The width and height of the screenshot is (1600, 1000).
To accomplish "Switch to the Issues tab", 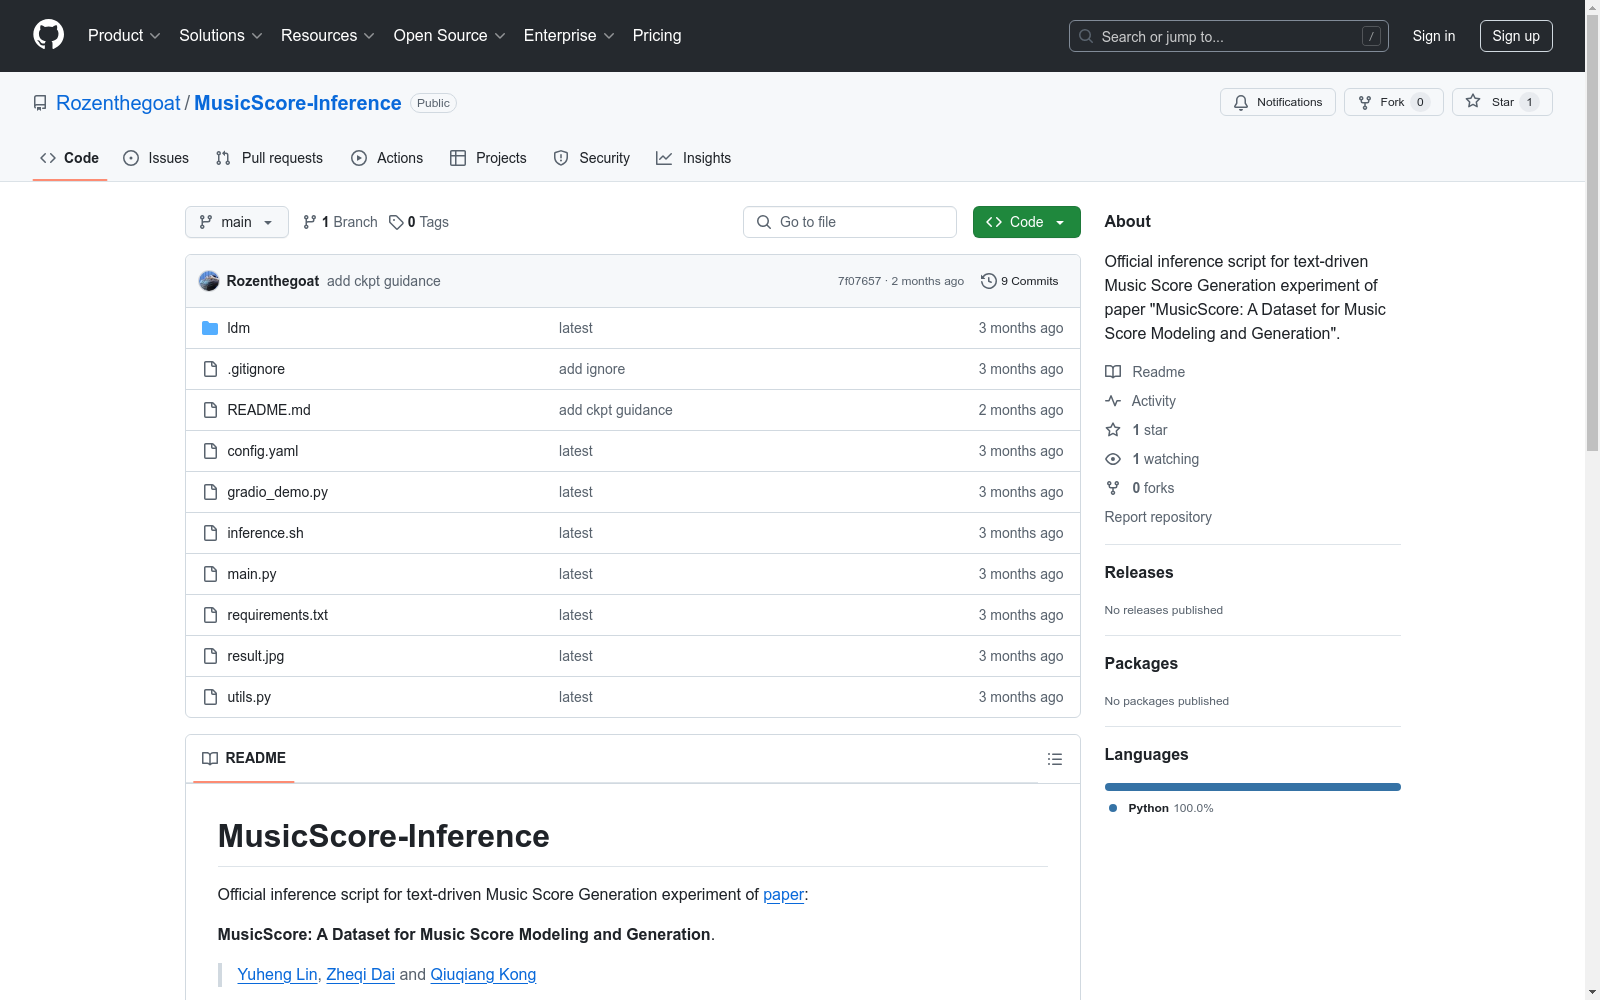I will pyautogui.click(x=156, y=158).
